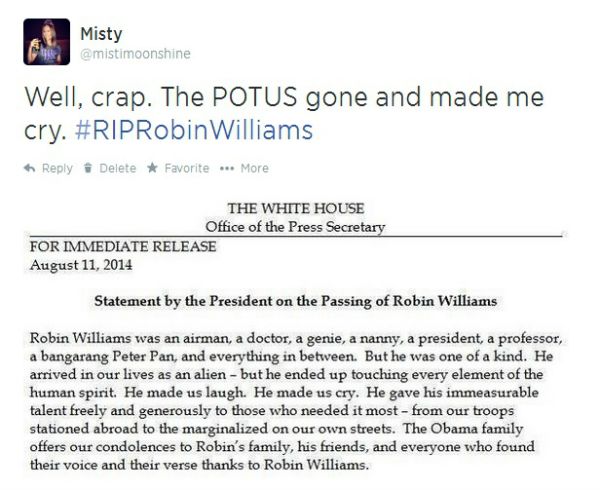Click the reply arrow icon
This screenshot has height=490, width=600.
tap(29, 168)
